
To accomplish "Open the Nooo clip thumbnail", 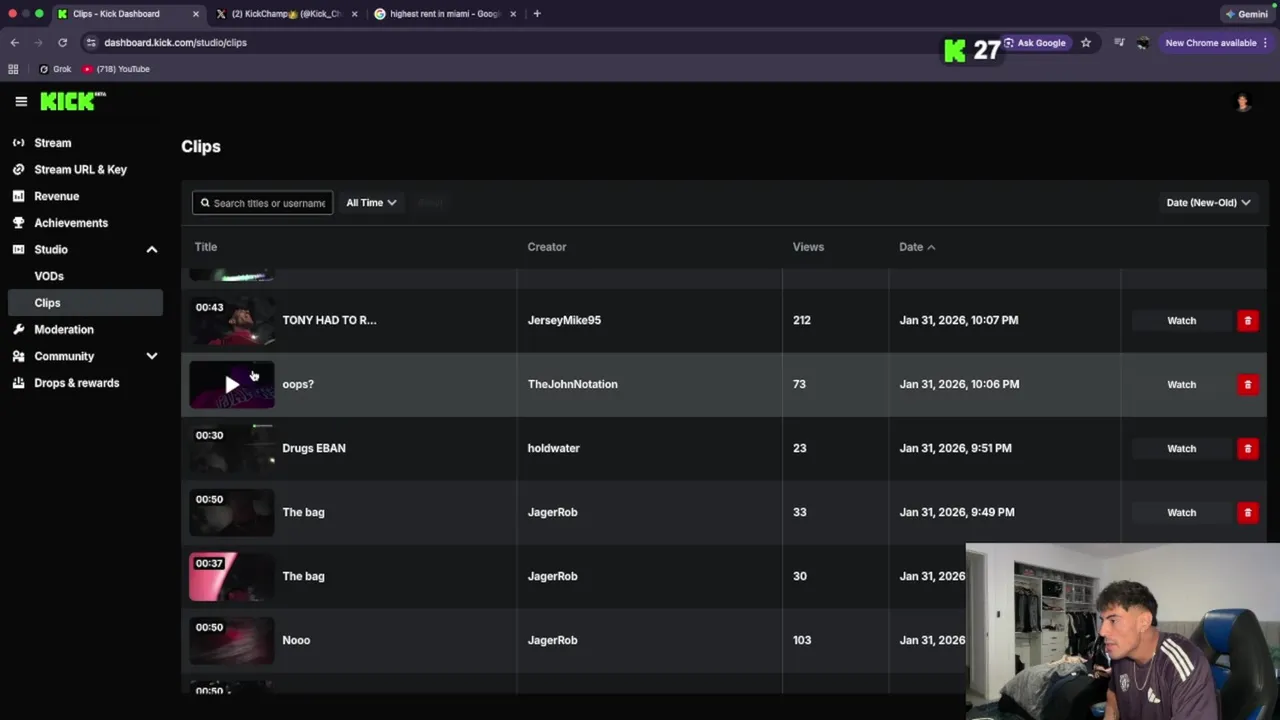I will click(x=232, y=640).
